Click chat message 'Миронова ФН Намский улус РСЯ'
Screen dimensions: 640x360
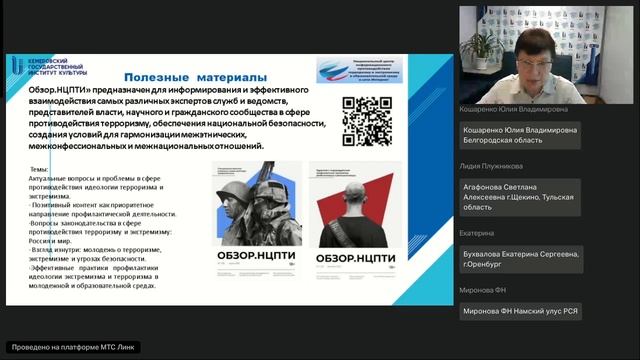[520, 311]
